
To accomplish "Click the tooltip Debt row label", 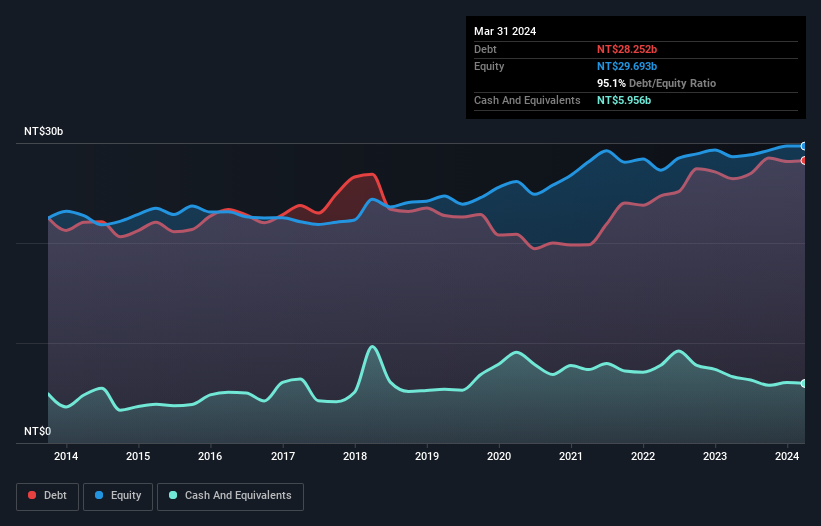I will click(x=485, y=49).
